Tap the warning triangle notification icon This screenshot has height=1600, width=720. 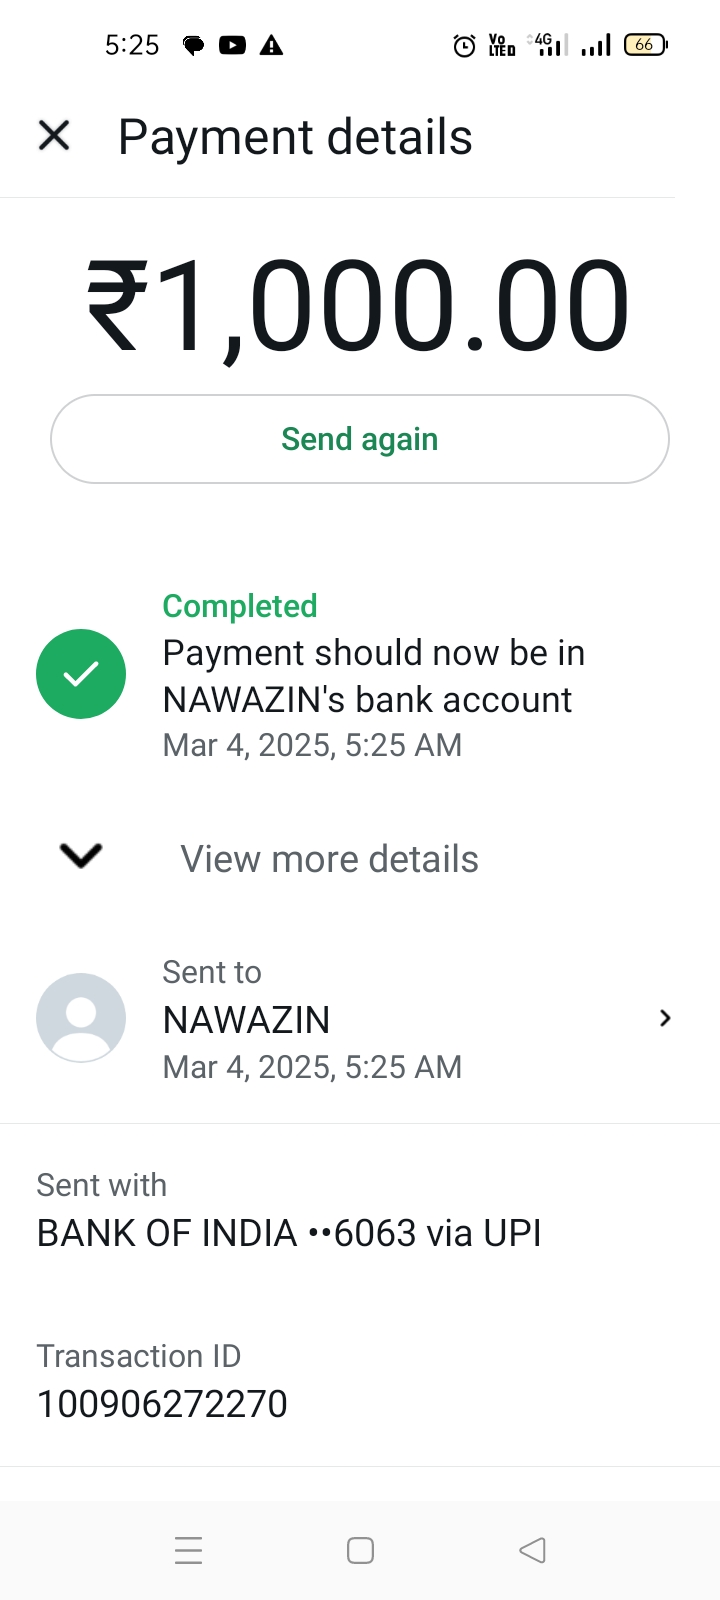coord(271,45)
